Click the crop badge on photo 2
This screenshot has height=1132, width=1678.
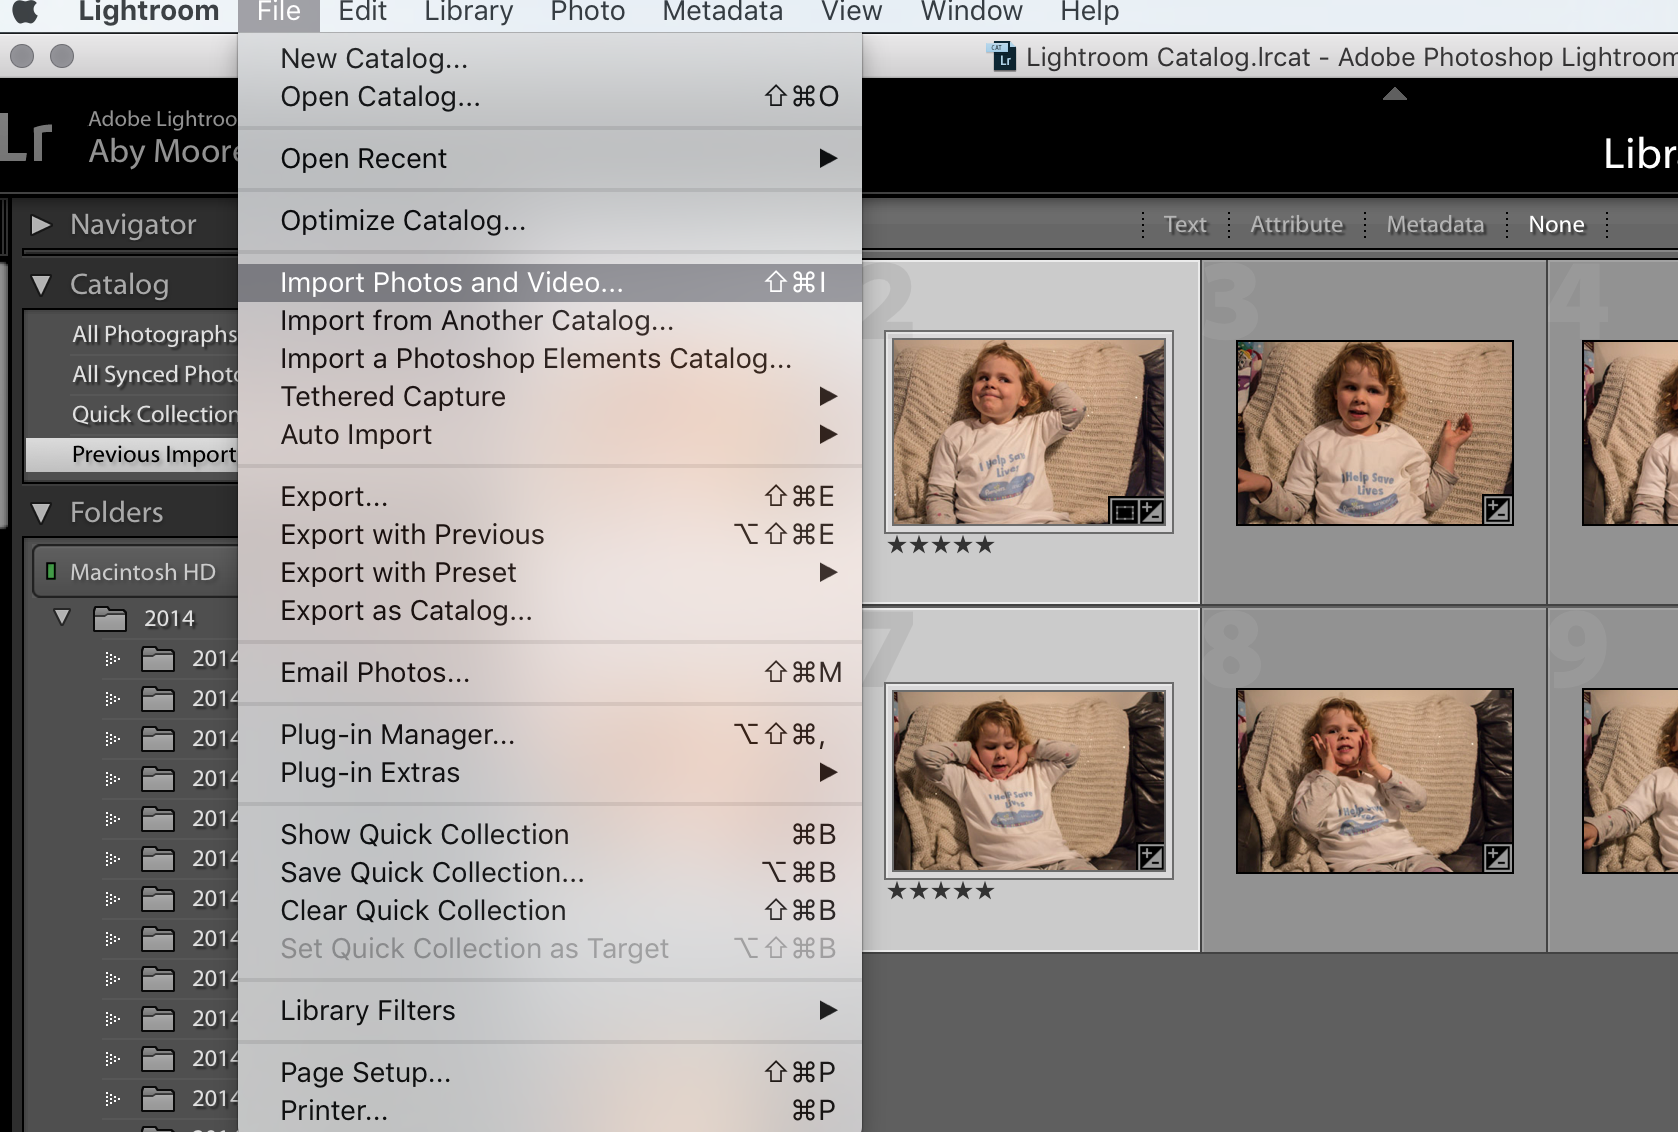[x=1125, y=512]
